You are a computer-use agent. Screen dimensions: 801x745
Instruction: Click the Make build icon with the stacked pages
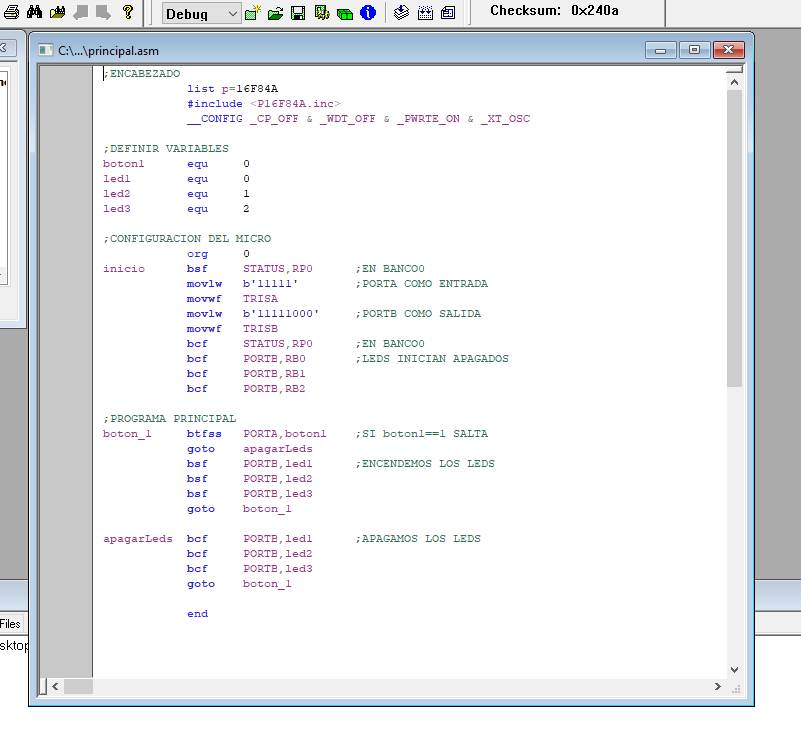[x=402, y=13]
